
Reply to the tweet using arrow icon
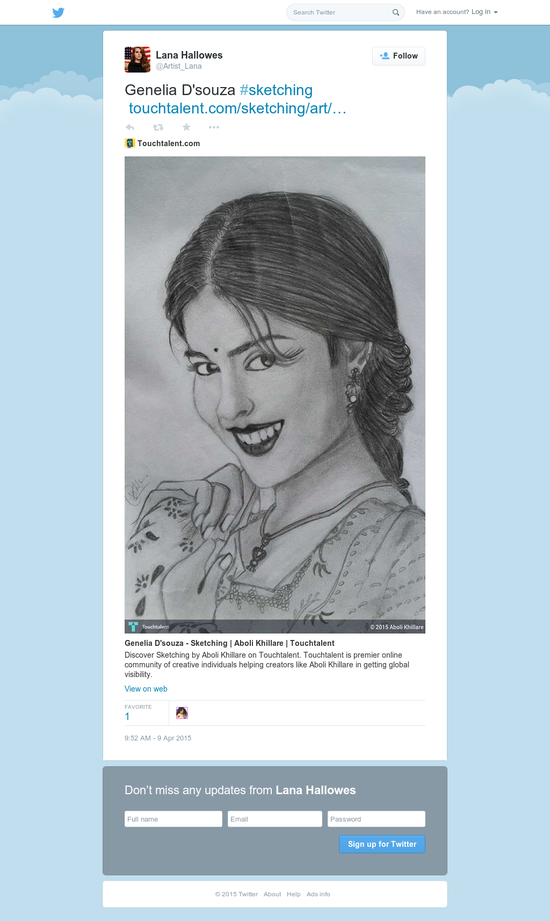[130, 127]
